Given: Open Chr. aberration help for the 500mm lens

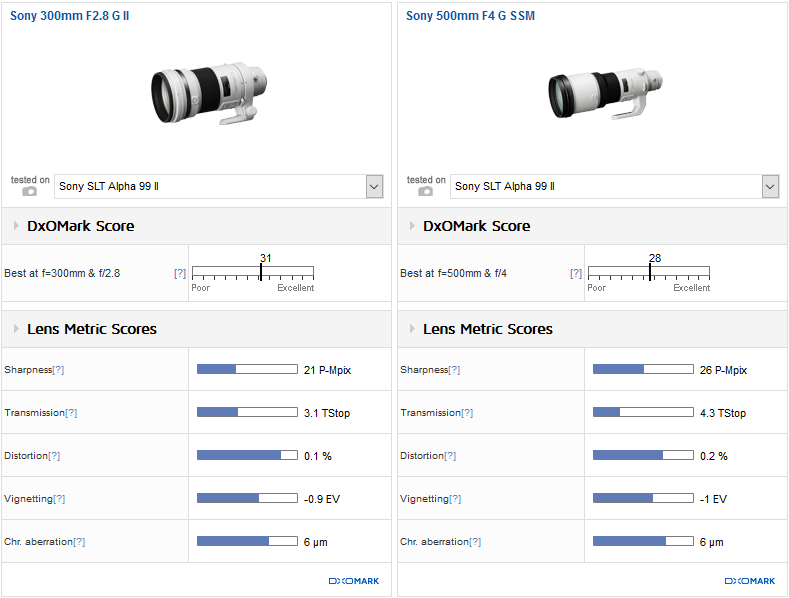Looking at the screenshot, I should point(475,542).
